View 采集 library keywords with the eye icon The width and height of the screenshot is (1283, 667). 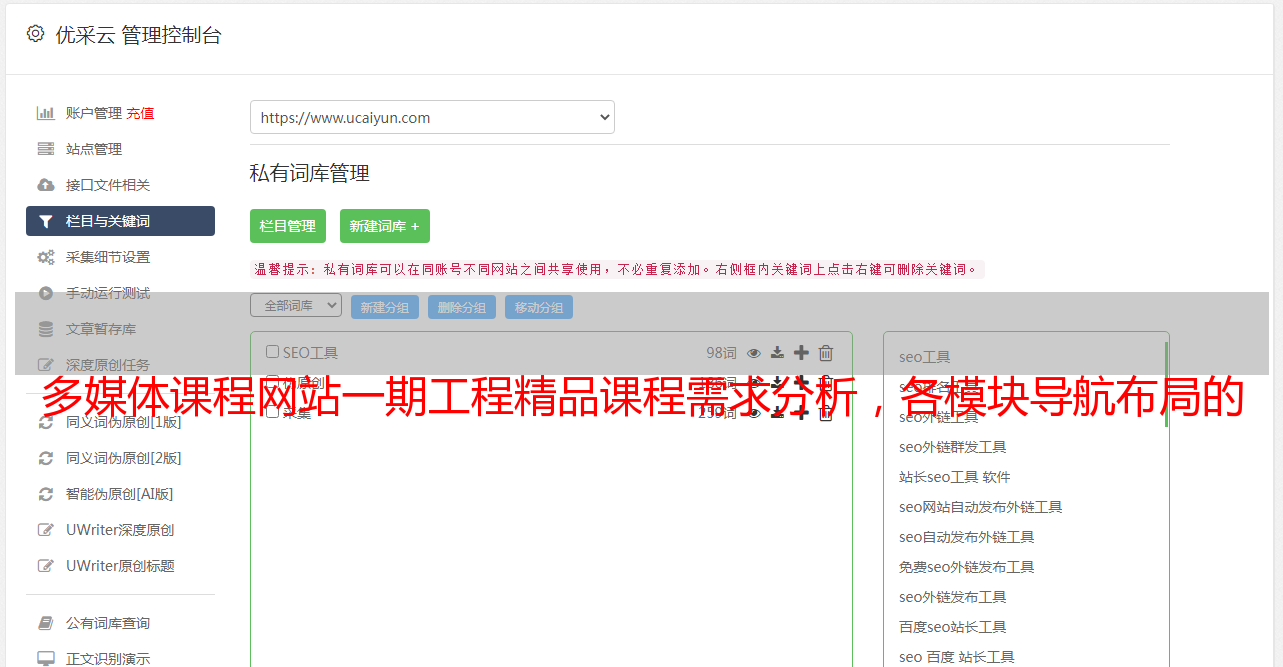point(754,413)
